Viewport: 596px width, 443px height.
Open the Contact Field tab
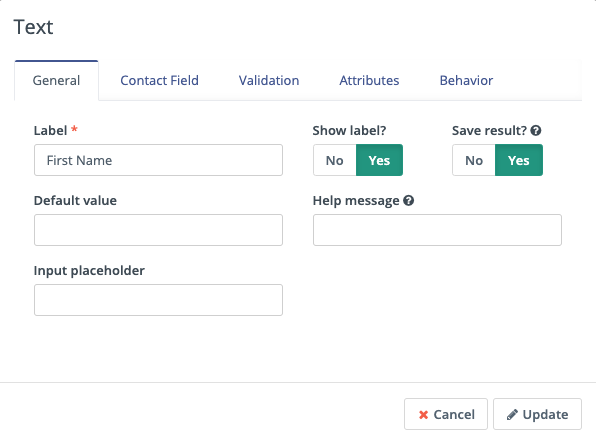(159, 81)
